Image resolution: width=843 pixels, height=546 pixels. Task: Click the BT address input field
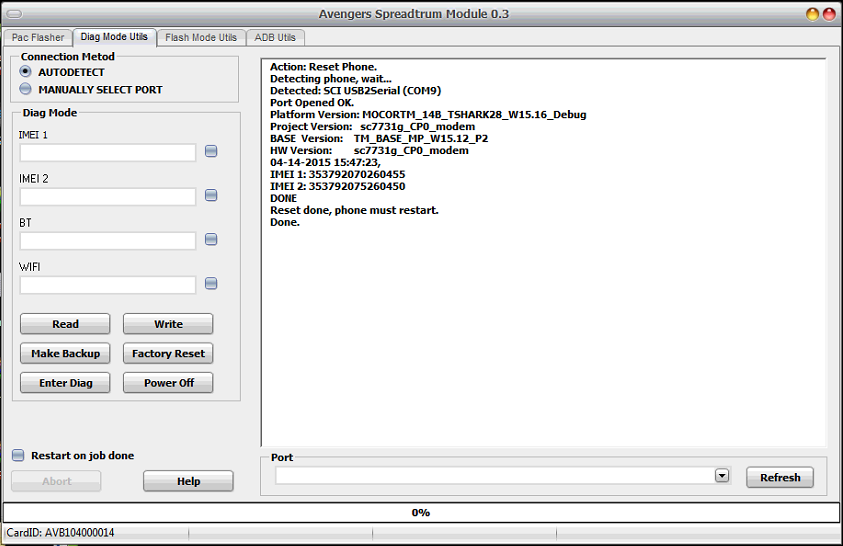108,241
